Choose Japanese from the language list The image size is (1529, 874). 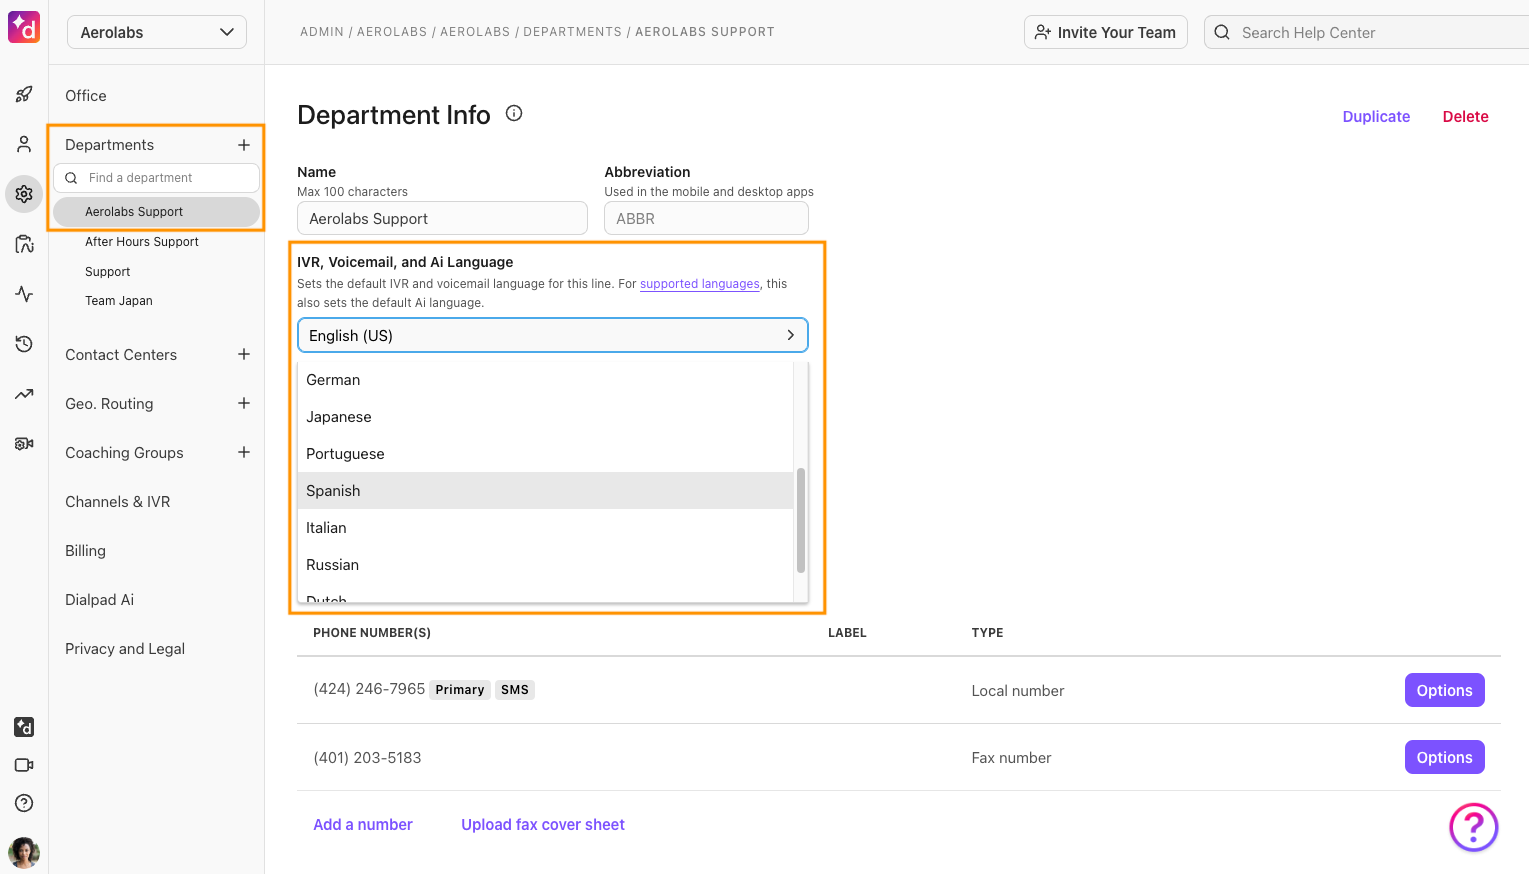(545, 417)
